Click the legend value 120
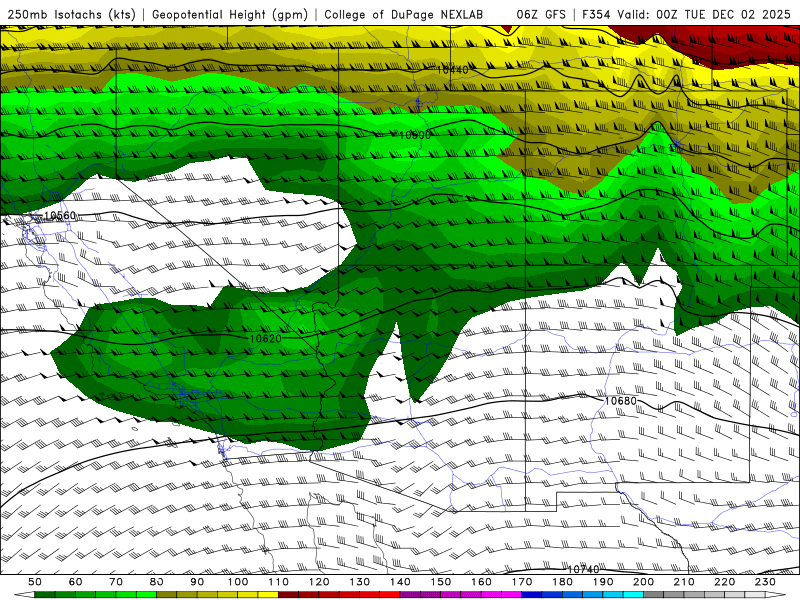 [319, 582]
